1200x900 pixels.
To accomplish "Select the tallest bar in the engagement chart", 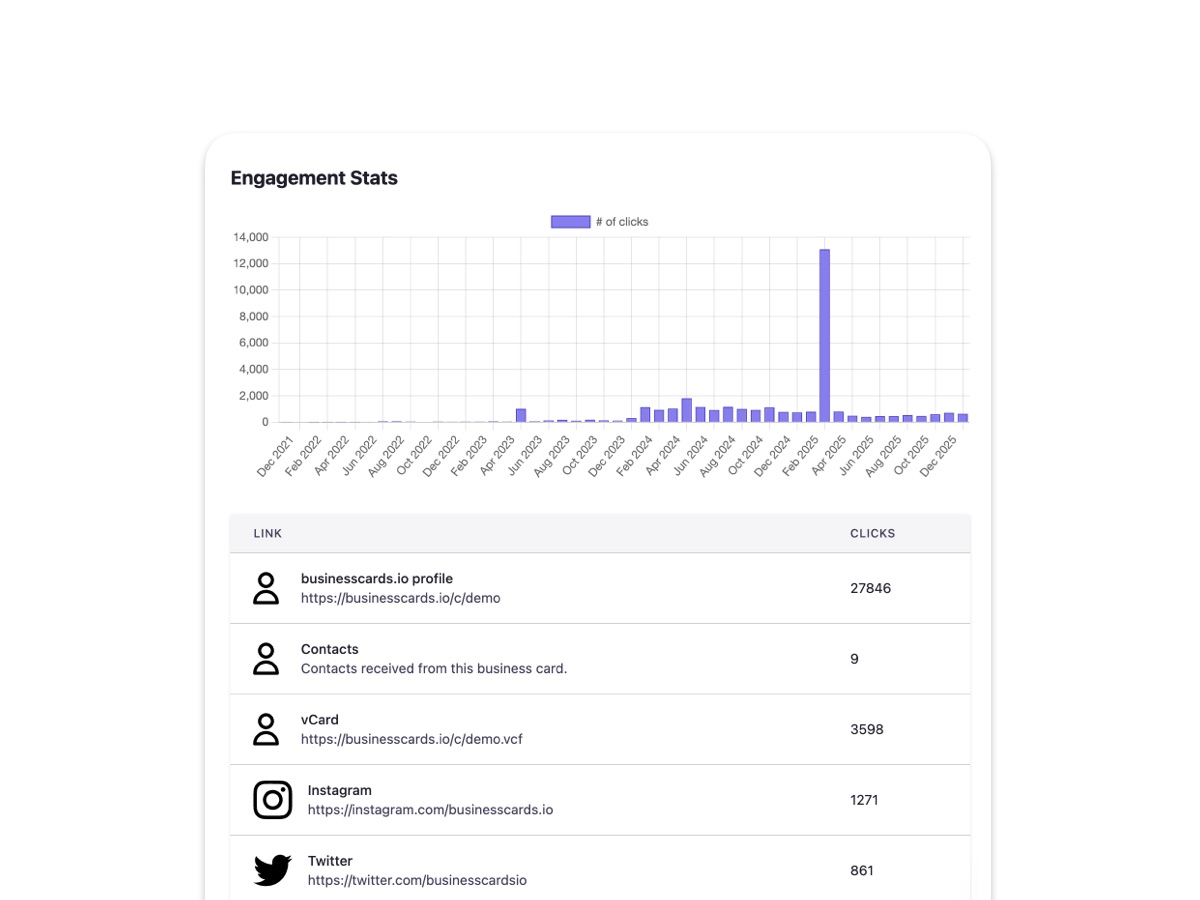I will point(825,335).
